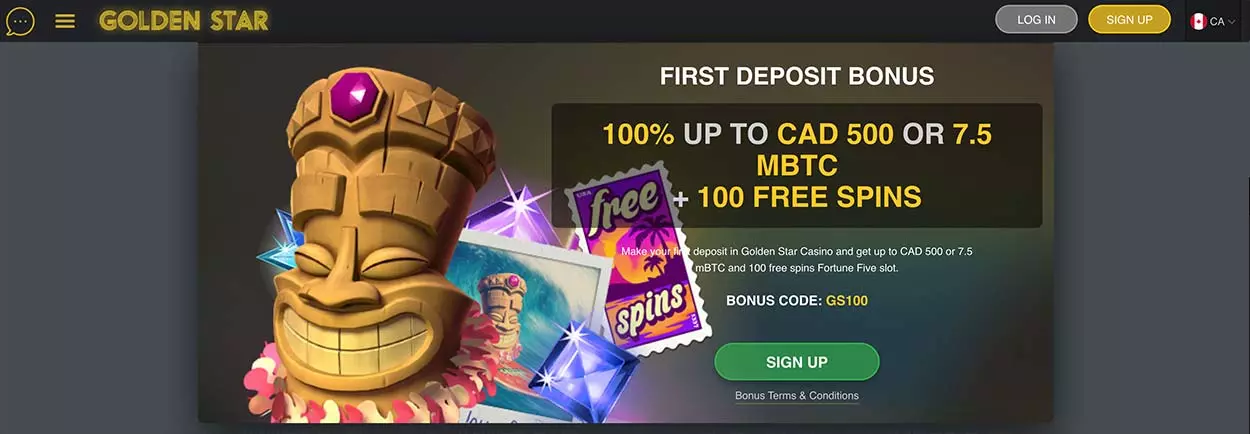Click the yellow SIGN UP header button

[1129, 20]
